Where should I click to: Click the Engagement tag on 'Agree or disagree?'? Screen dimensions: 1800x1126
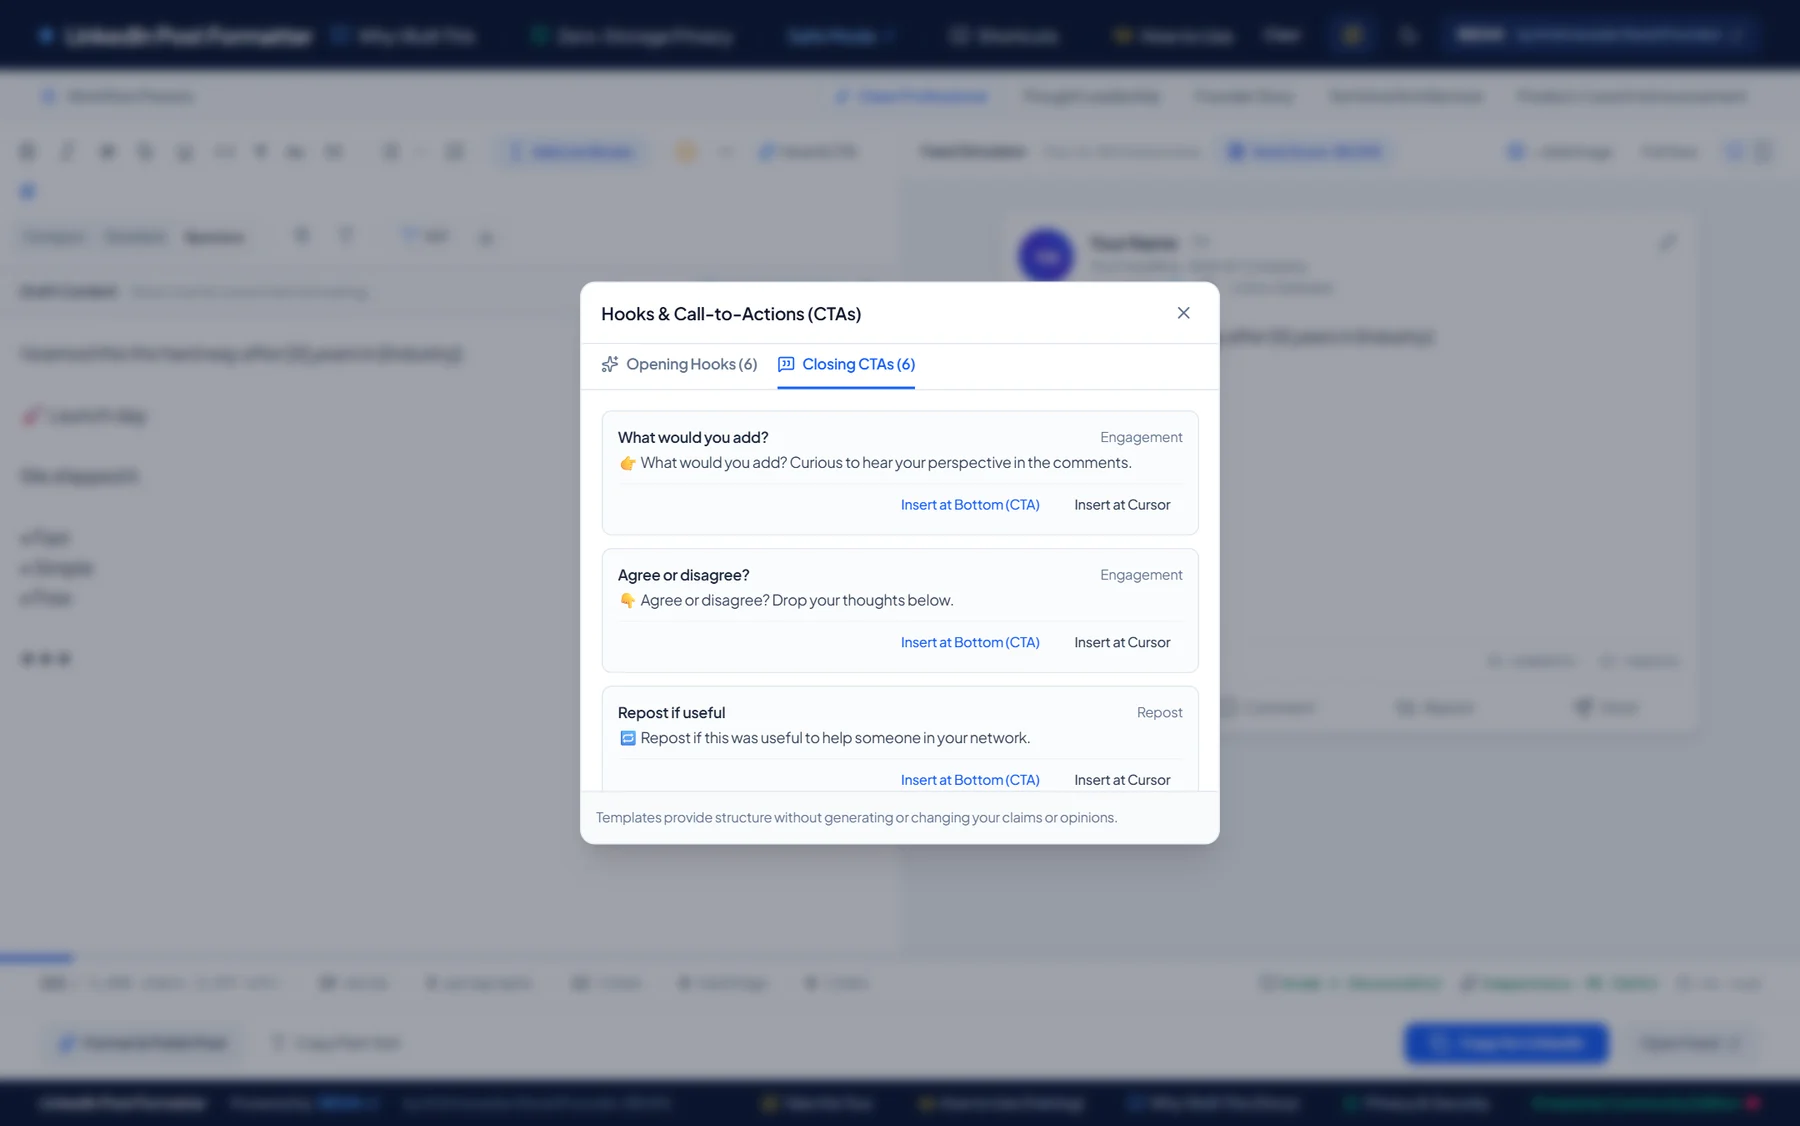[1141, 575]
